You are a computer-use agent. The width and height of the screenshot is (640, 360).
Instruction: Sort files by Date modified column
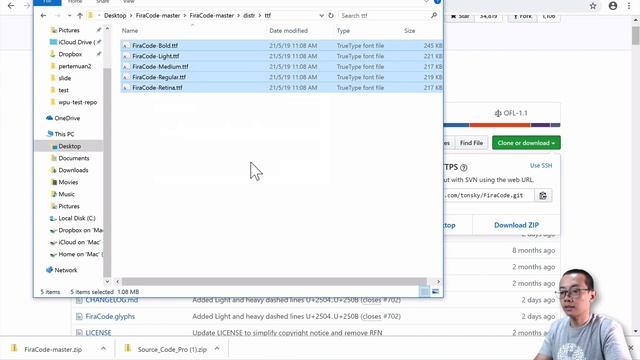pyautogui.click(x=289, y=31)
